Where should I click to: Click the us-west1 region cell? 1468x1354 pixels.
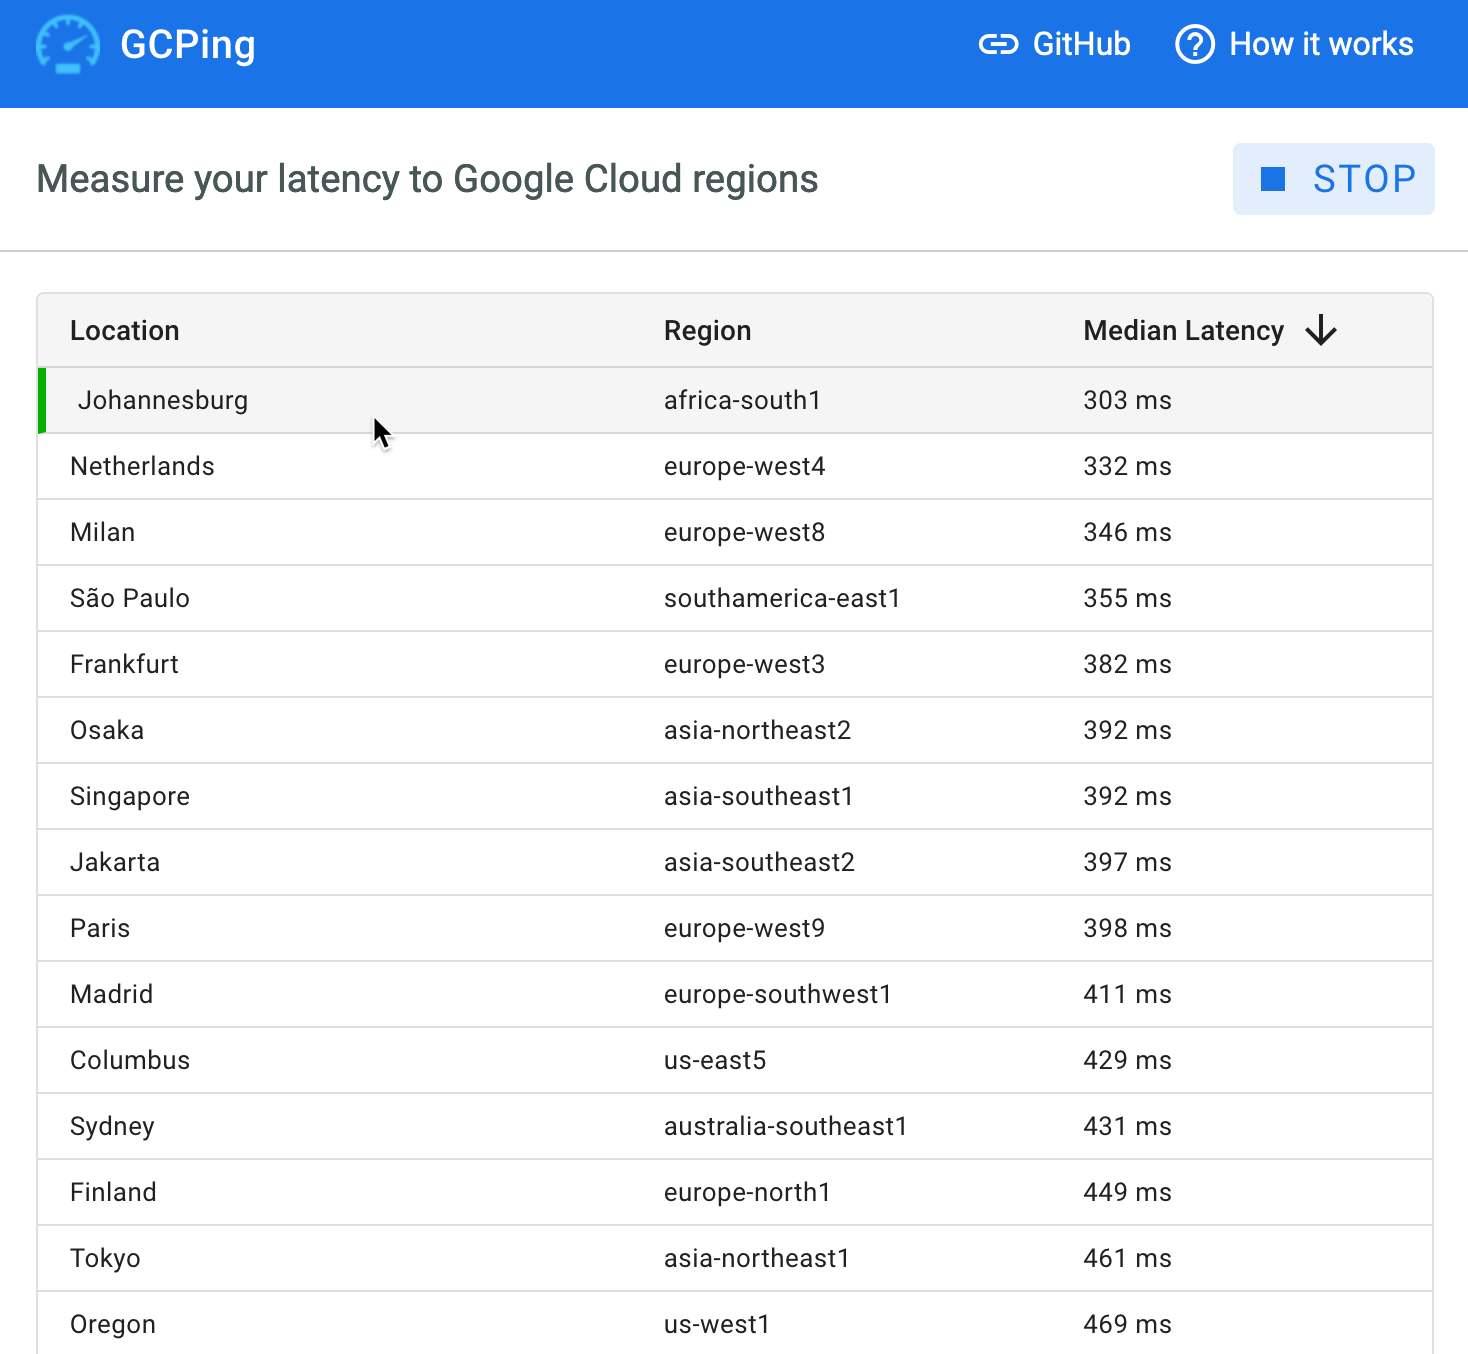(x=717, y=1324)
